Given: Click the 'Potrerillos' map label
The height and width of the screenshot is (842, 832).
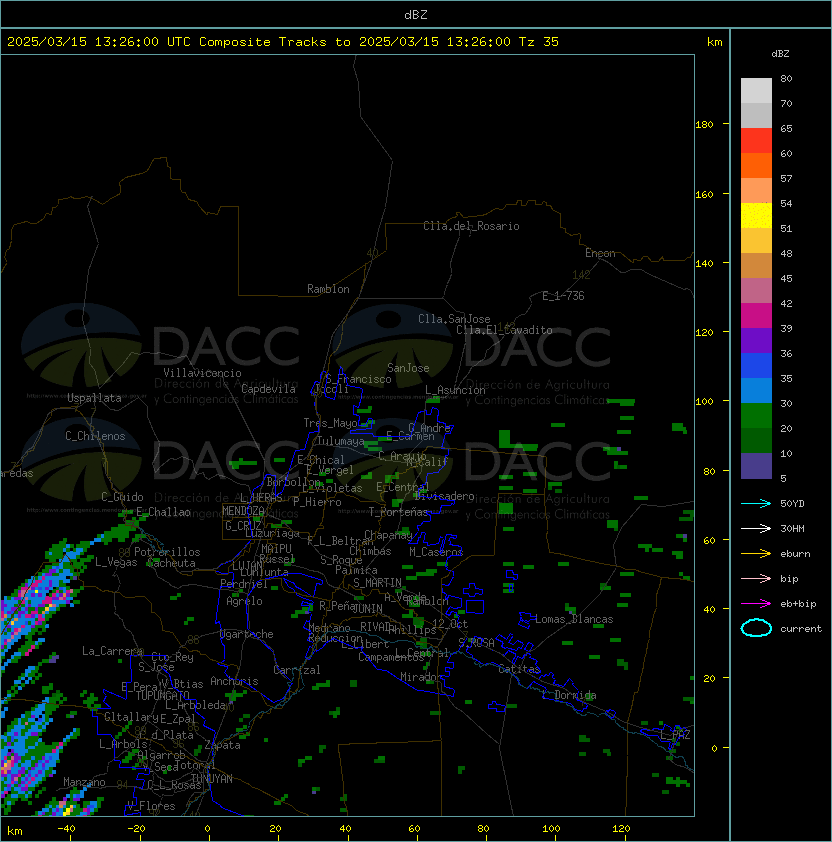Looking at the screenshot, I should coord(167,553).
